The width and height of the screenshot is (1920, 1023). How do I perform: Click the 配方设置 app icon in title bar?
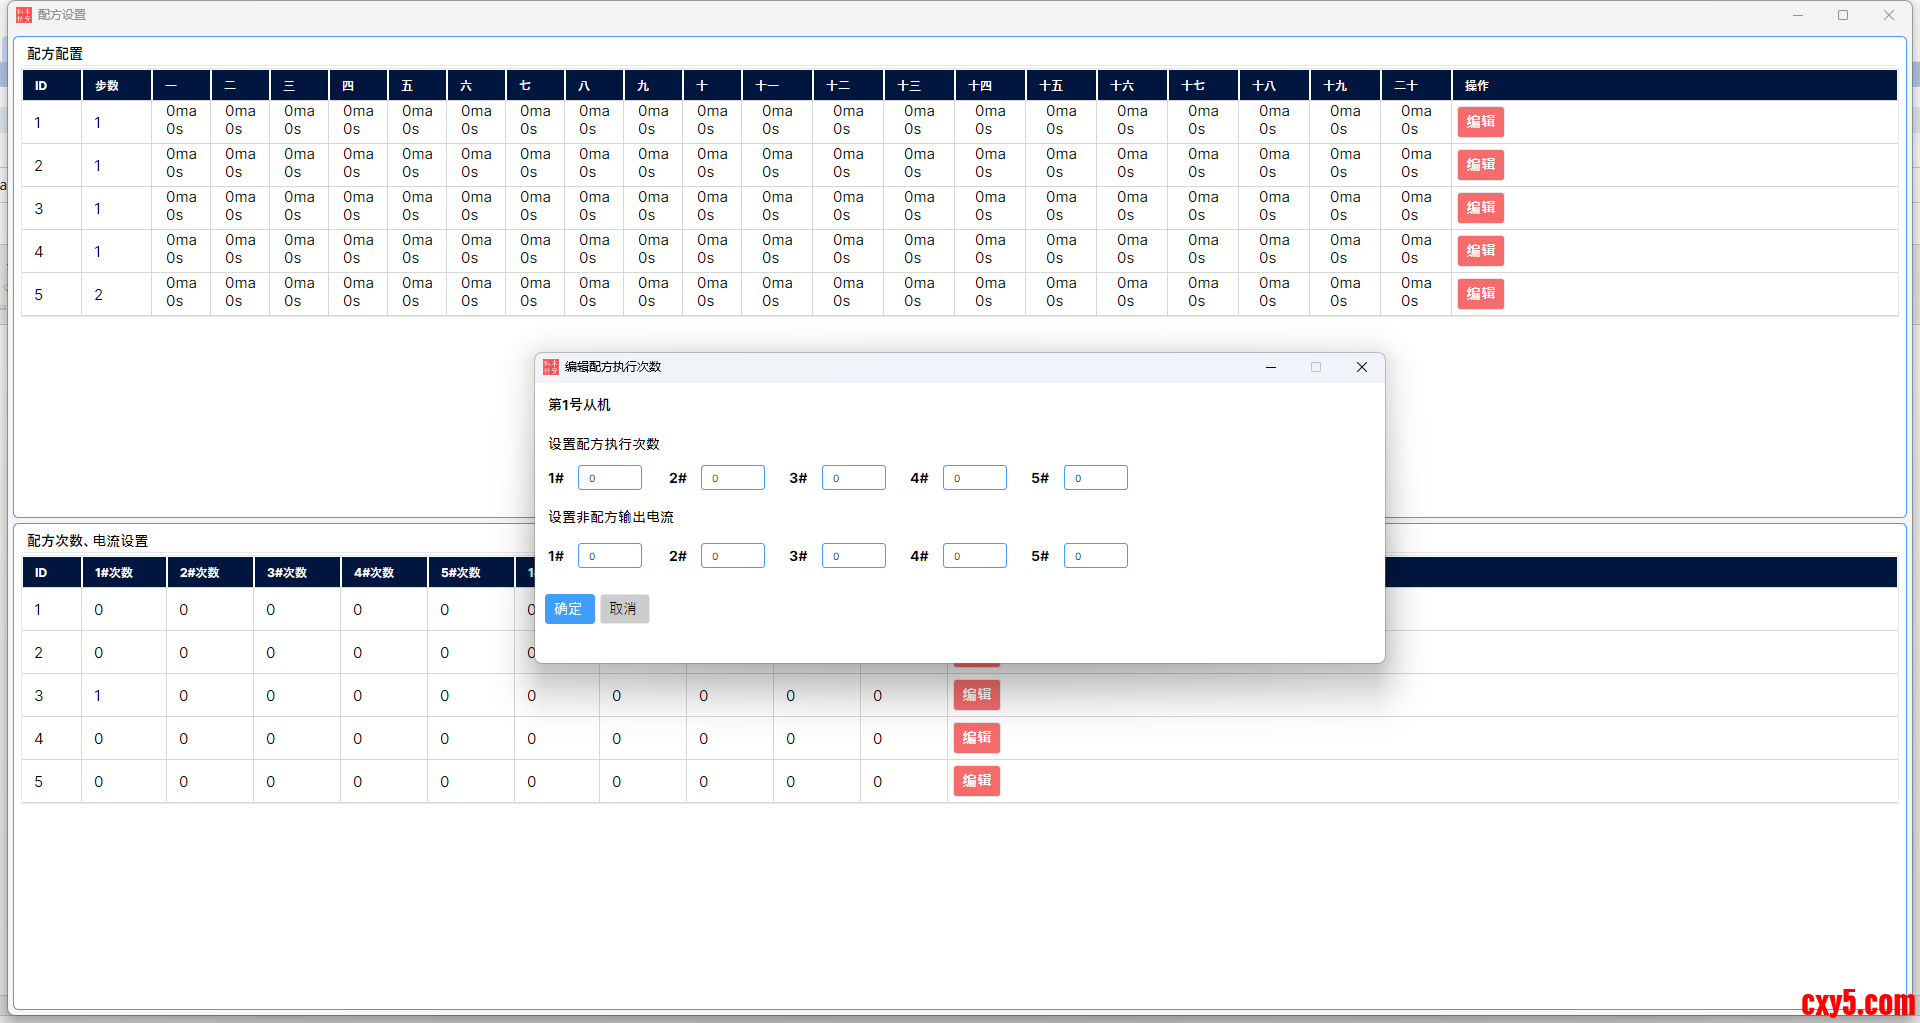24,15
